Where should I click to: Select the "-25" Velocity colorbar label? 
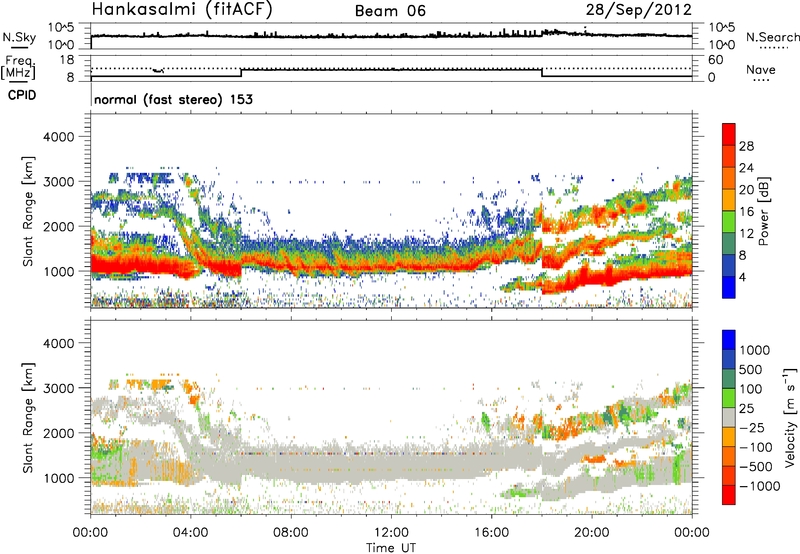point(752,427)
